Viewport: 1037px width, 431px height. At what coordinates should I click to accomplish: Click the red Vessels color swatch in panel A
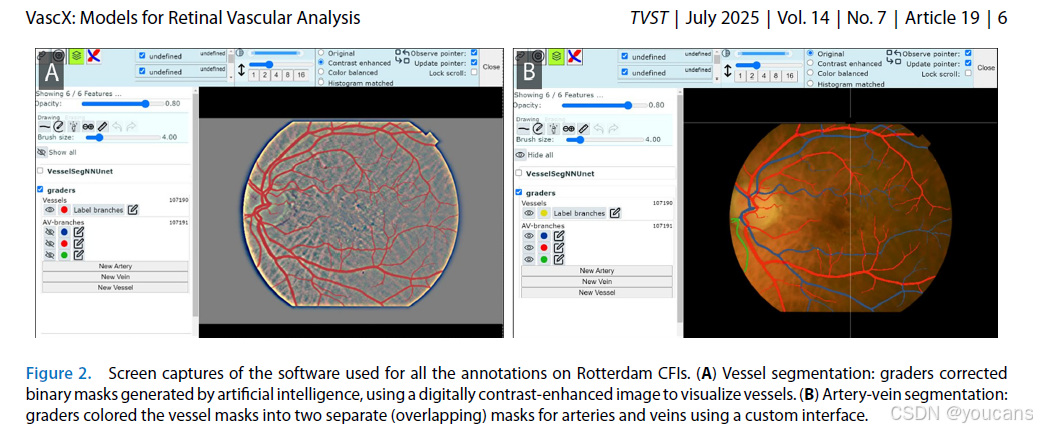point(64,210)
